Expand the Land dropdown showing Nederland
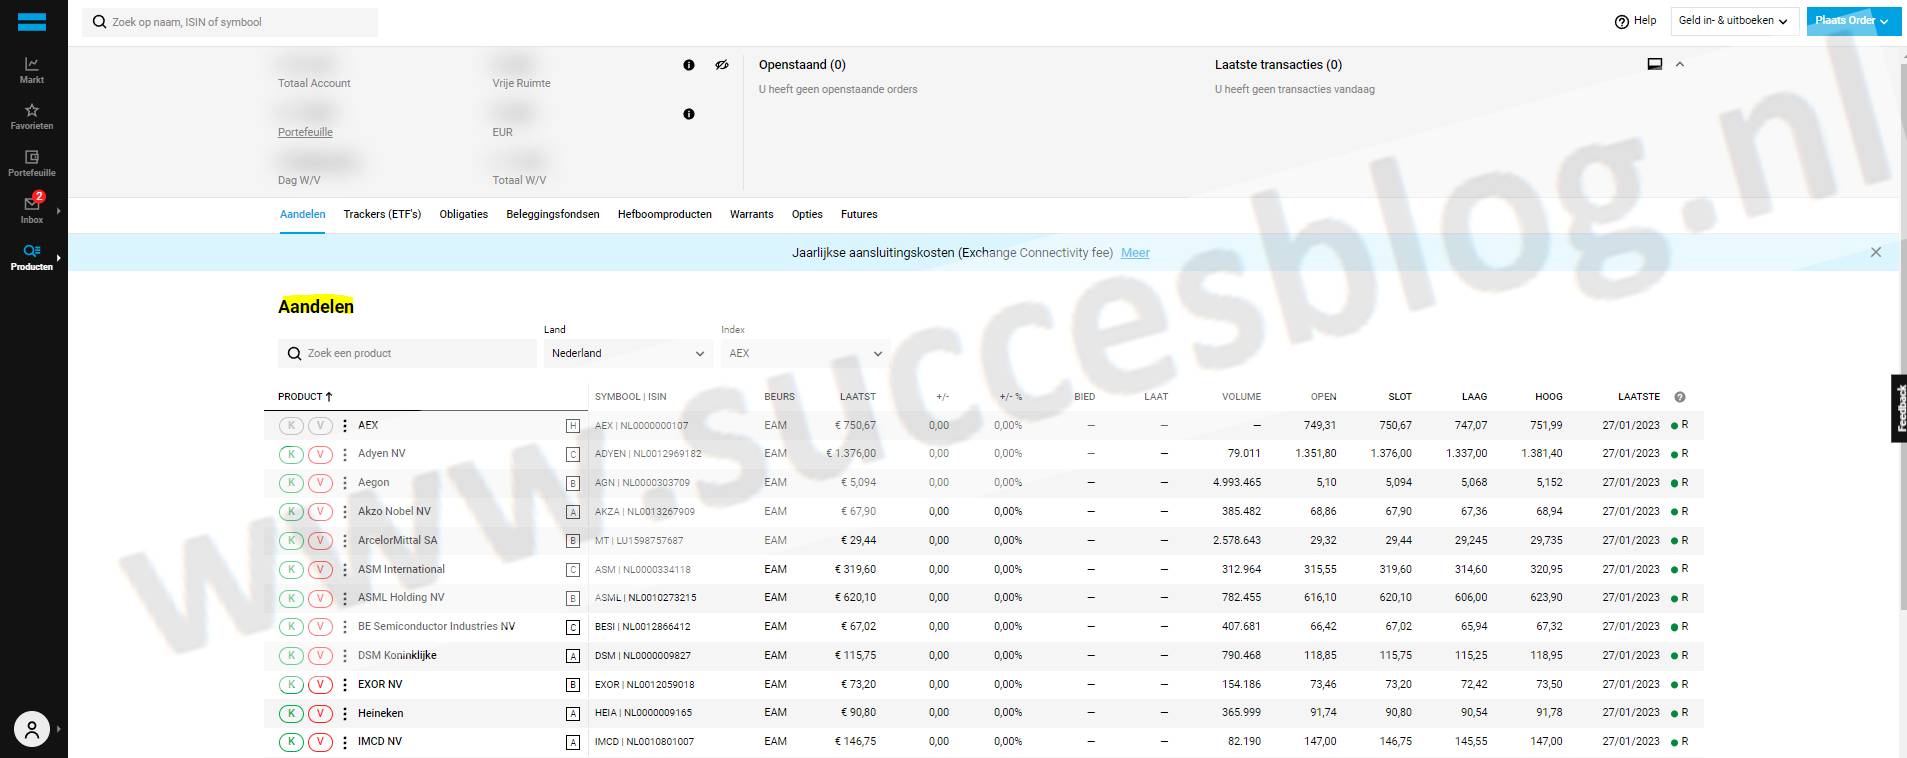Viewport: 1907px width, 758px height. 627,353
